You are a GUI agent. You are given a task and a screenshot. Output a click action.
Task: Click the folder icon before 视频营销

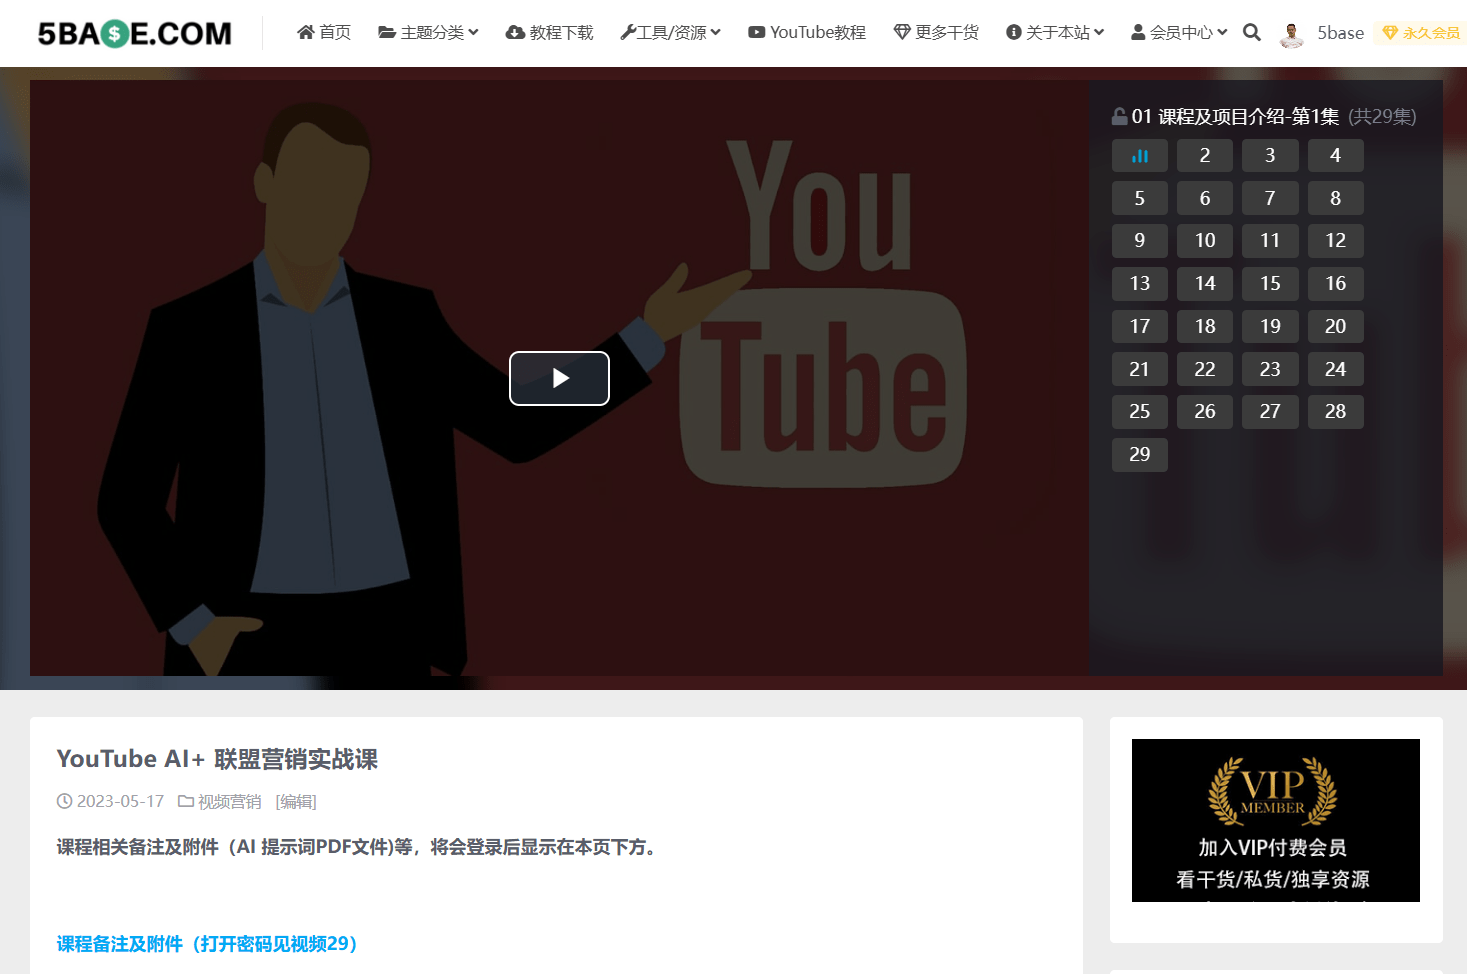click(x=186, y=801)
